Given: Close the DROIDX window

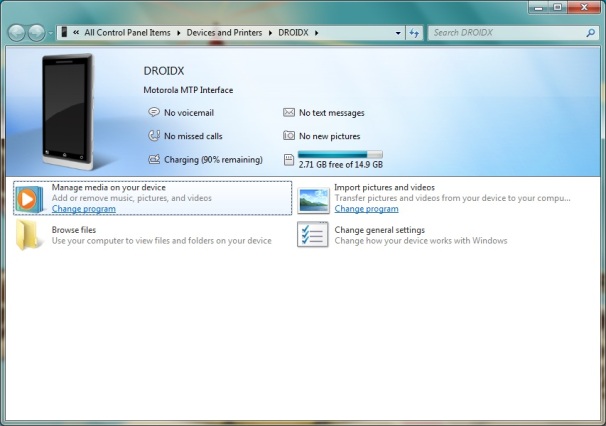Looking at the screenshot, I should (584, 7).
